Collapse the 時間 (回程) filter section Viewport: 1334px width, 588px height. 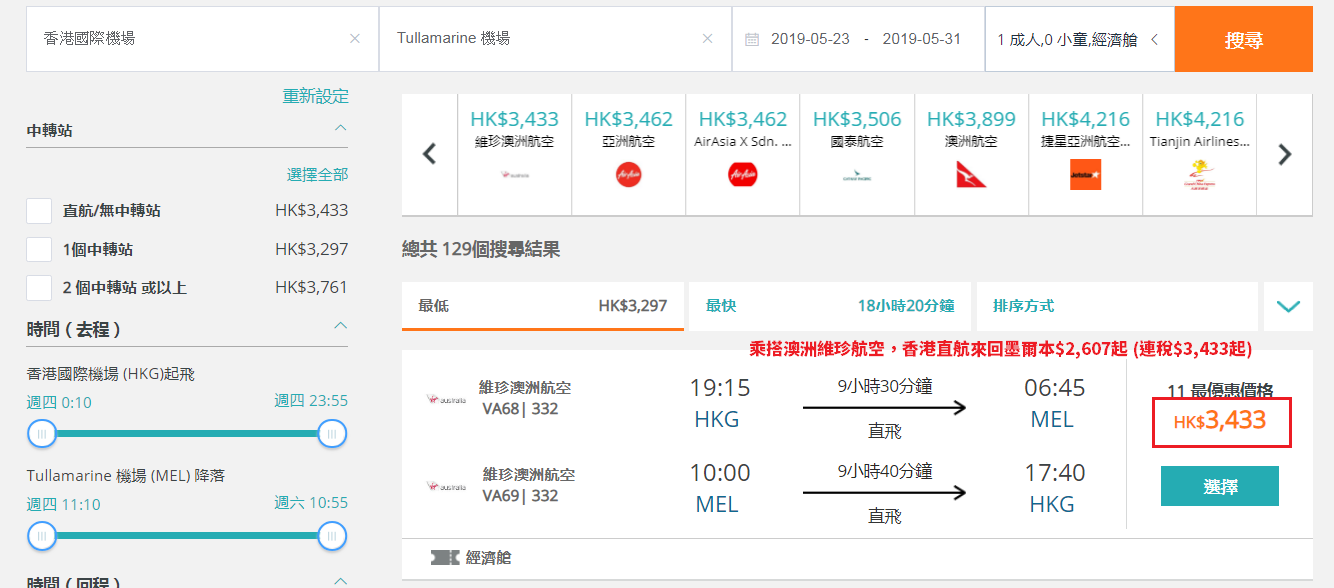340,581
